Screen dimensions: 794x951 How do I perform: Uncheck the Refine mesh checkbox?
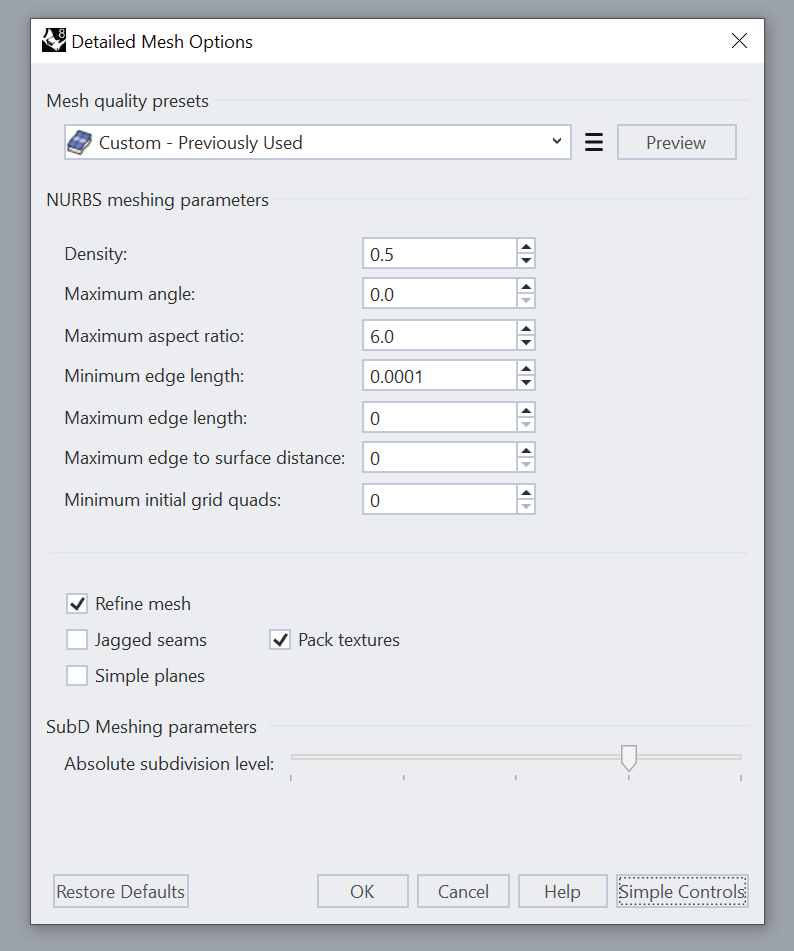pyautogui.click(x=77, y=604)
